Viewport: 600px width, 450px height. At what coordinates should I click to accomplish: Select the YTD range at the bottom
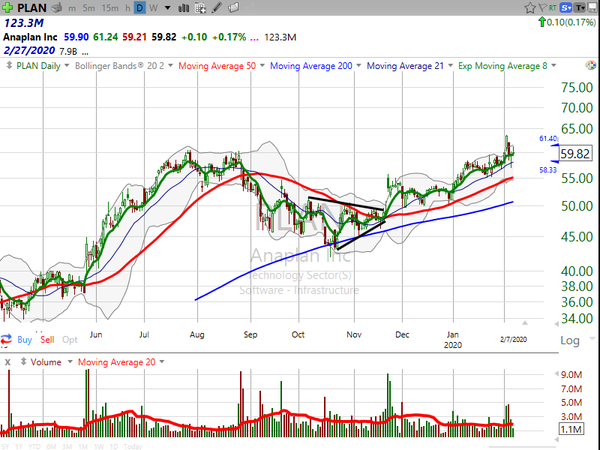pyautogui.click(x=34, y=447)
